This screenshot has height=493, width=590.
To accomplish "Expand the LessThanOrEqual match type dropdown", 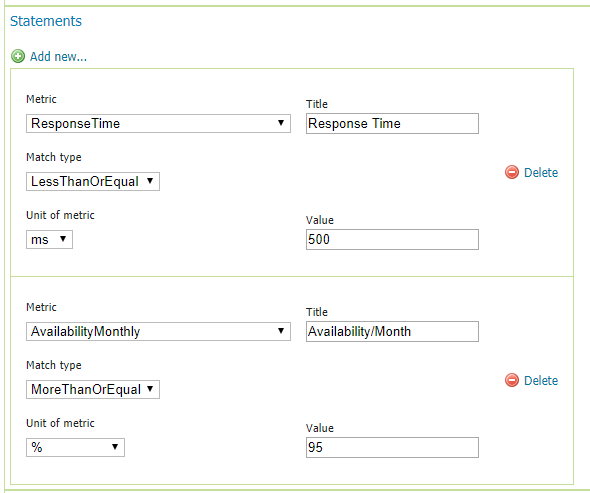I will click(x=93, y=181).
